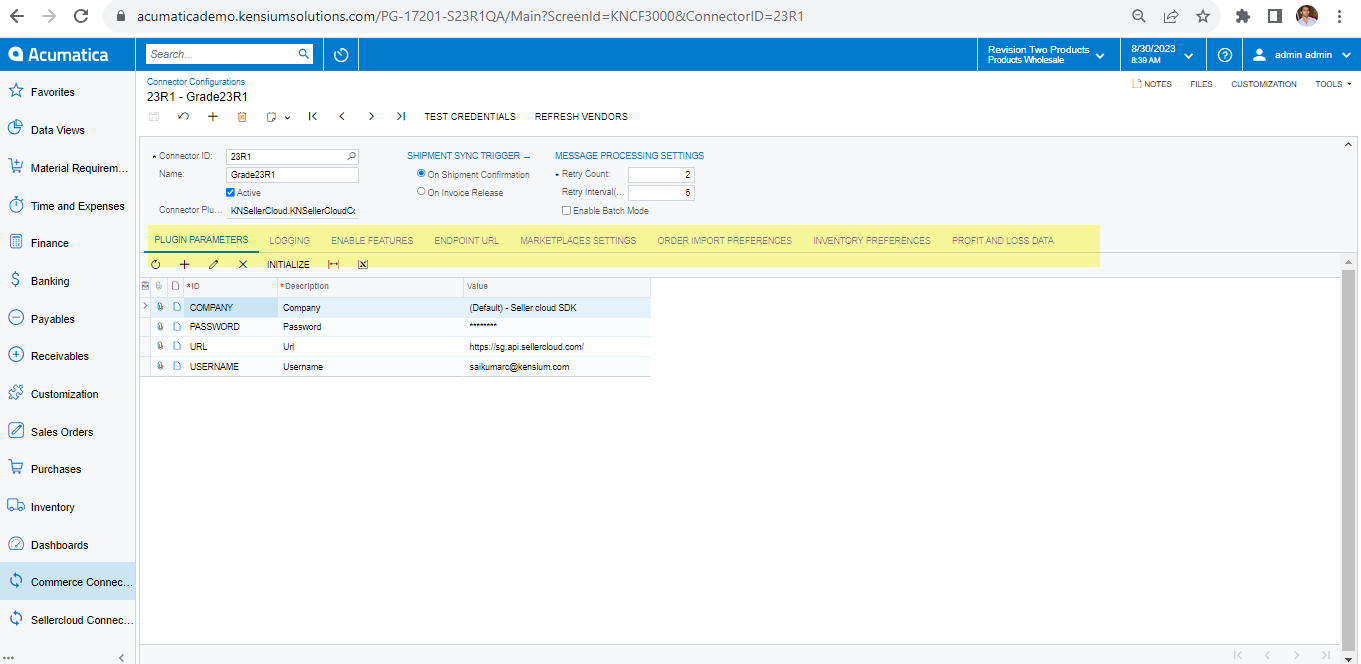Click the magnifier in the Acumatica search box
1361x664 pixels.
pyautogui.click(x=304, y=54)
